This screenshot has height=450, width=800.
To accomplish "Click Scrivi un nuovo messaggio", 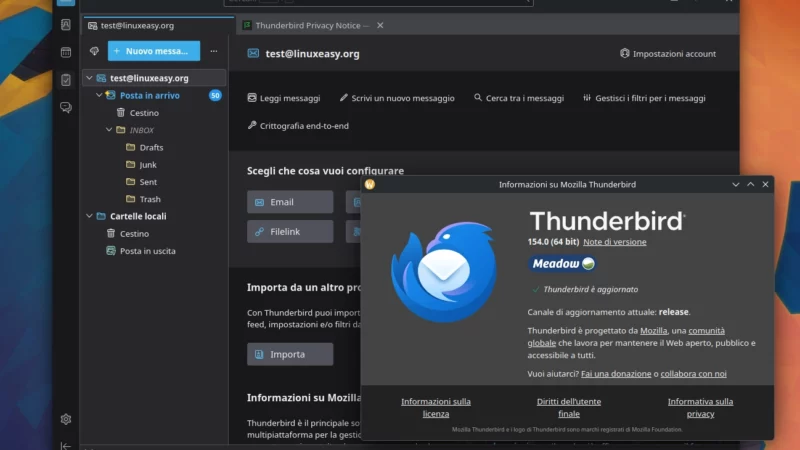I will pos(397,98).
